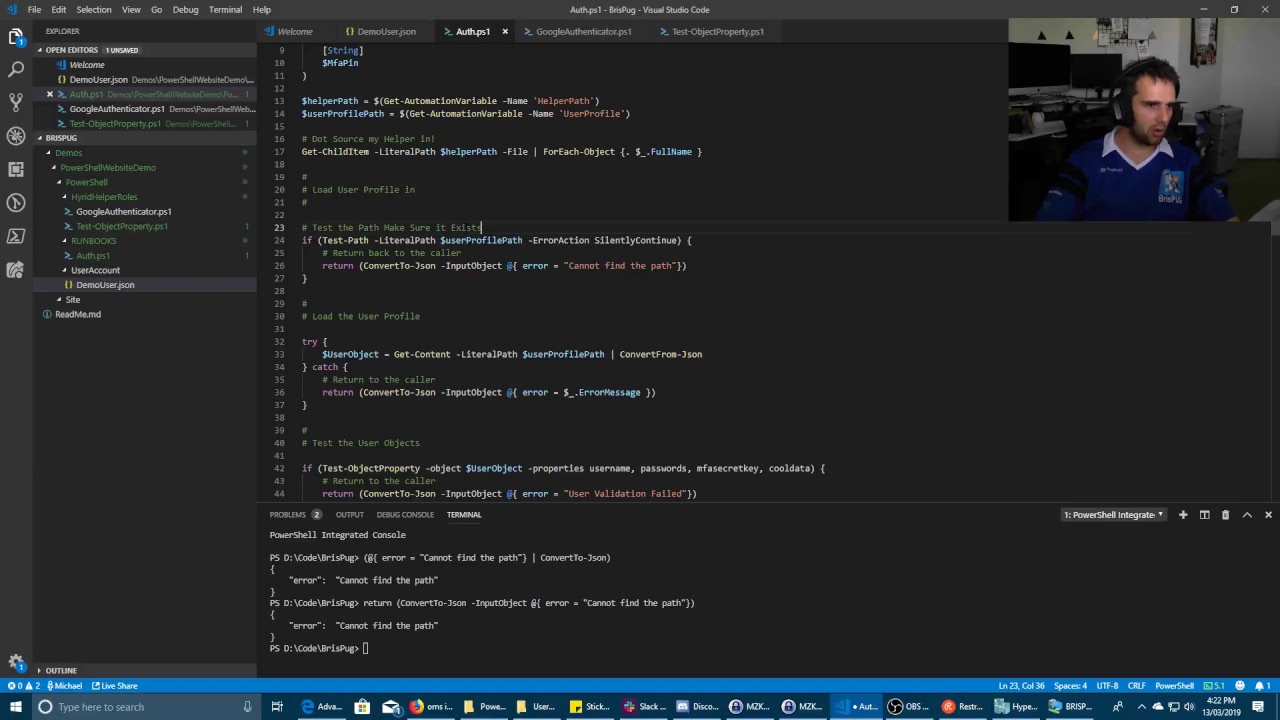Open Windows Start menu
The image size is (1280, 720).
[16, 707]
